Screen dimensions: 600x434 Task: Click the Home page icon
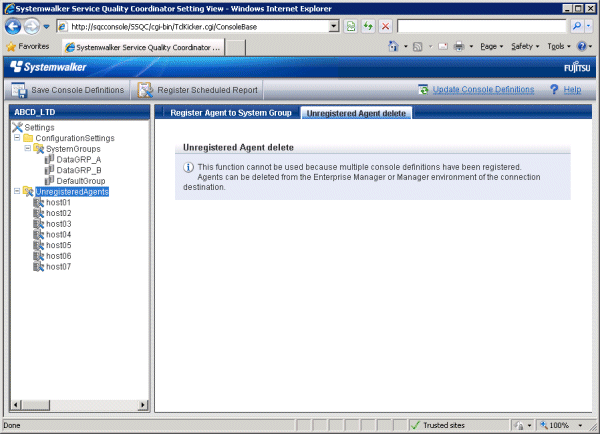(x=393, y=46)
